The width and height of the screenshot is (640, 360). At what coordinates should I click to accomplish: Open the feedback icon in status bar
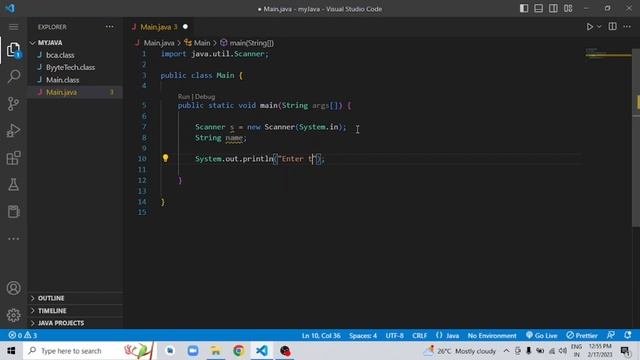tap(611, 335)
